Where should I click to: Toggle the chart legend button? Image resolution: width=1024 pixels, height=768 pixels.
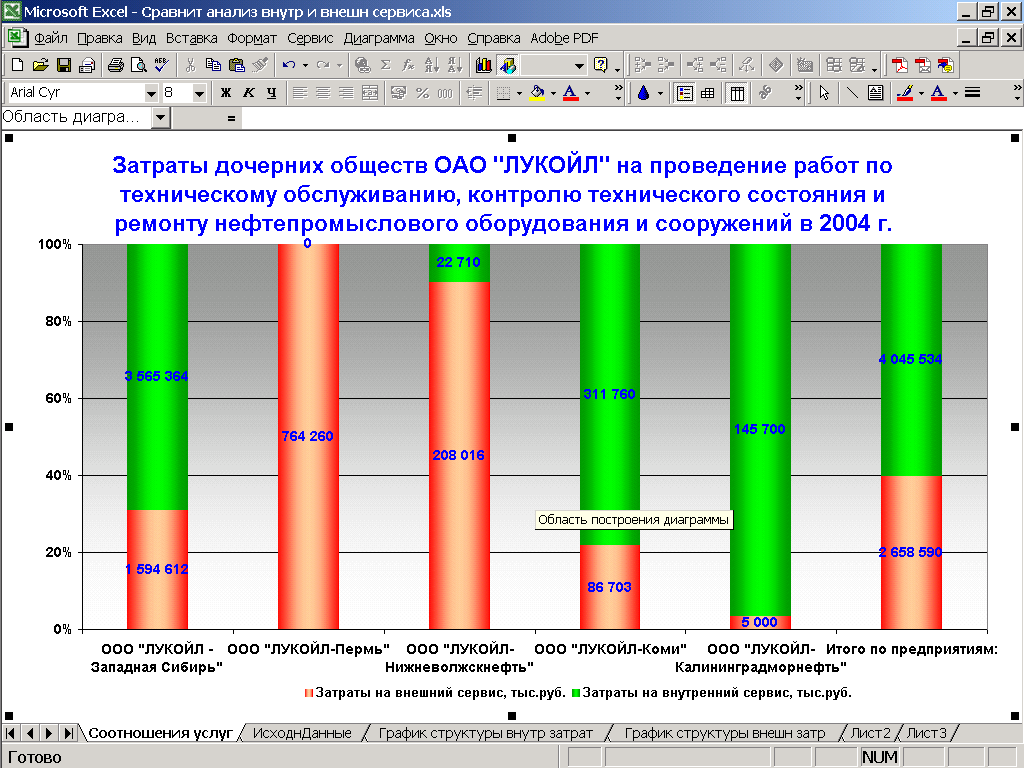[684, 93]
